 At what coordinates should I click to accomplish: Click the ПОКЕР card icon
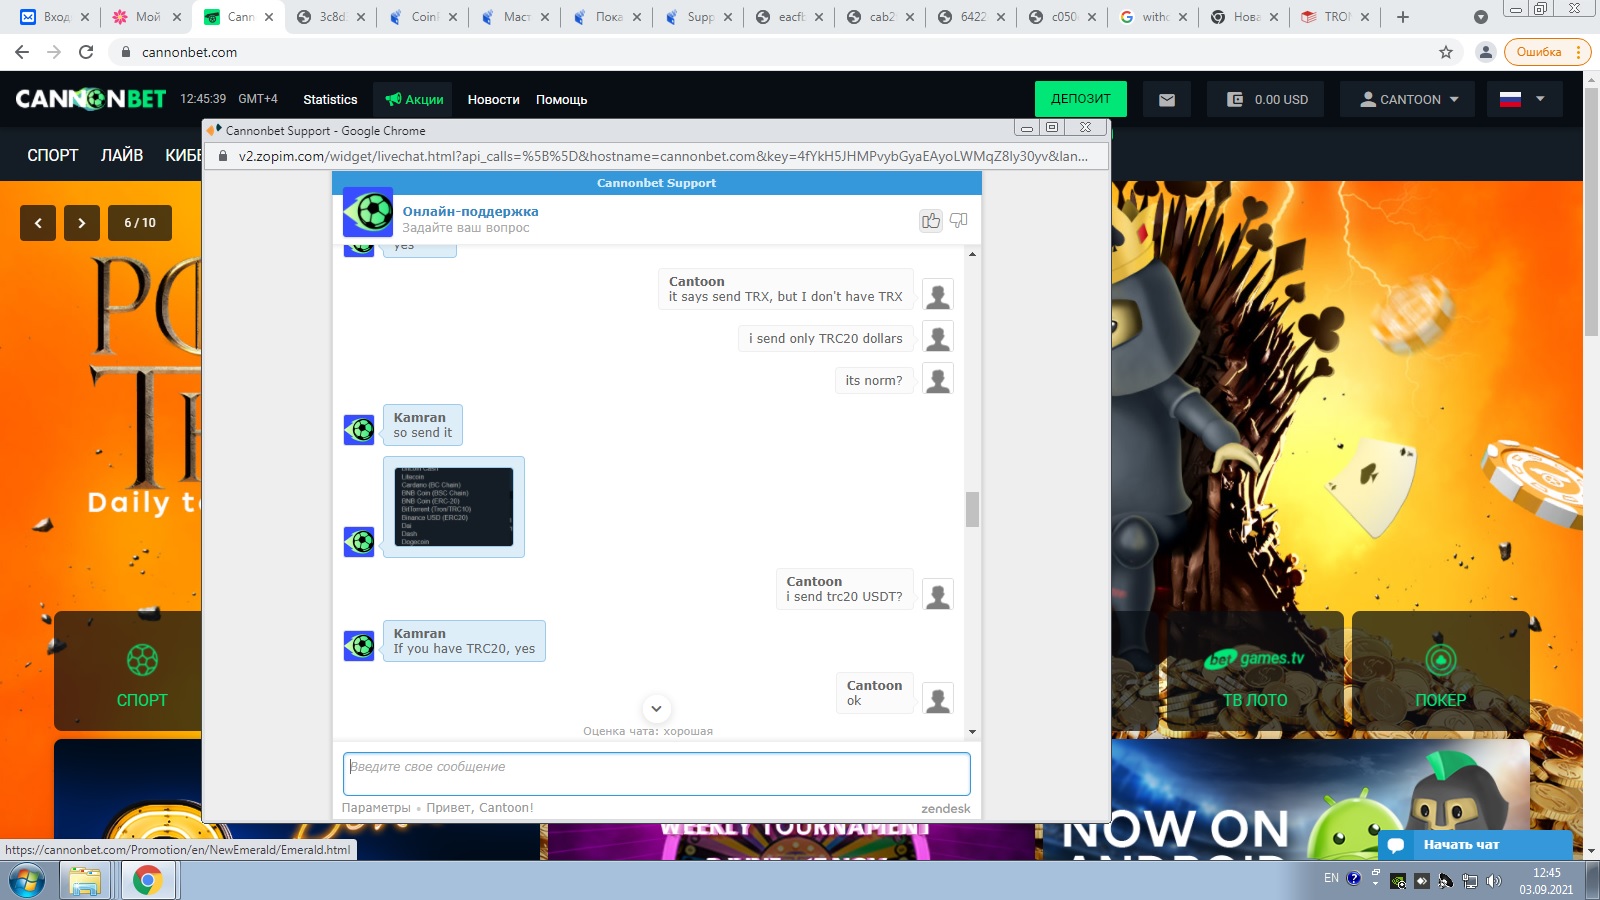1440,660
